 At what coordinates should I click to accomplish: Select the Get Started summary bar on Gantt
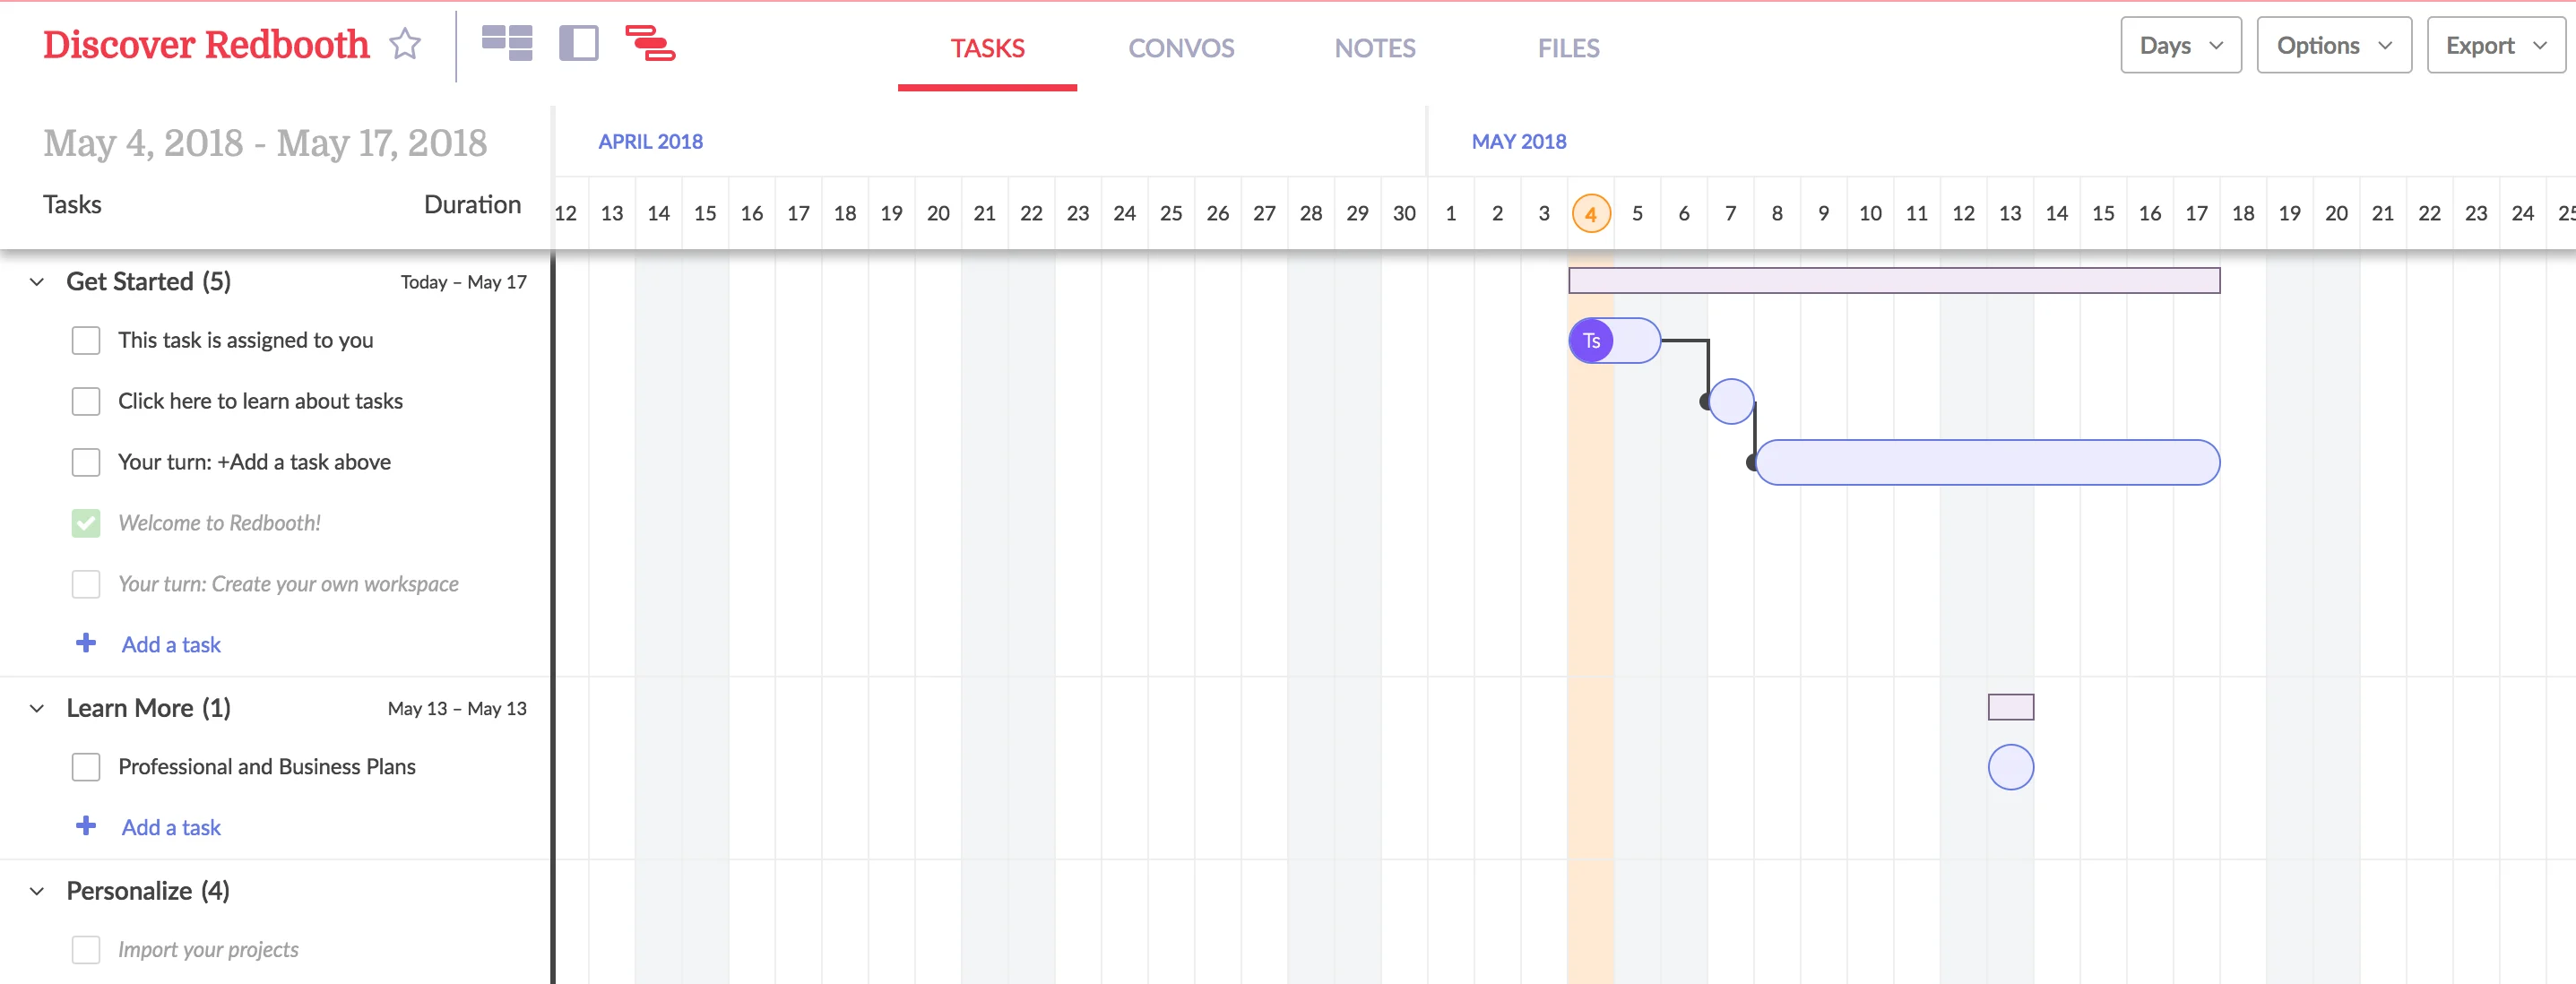point(1894,281)
